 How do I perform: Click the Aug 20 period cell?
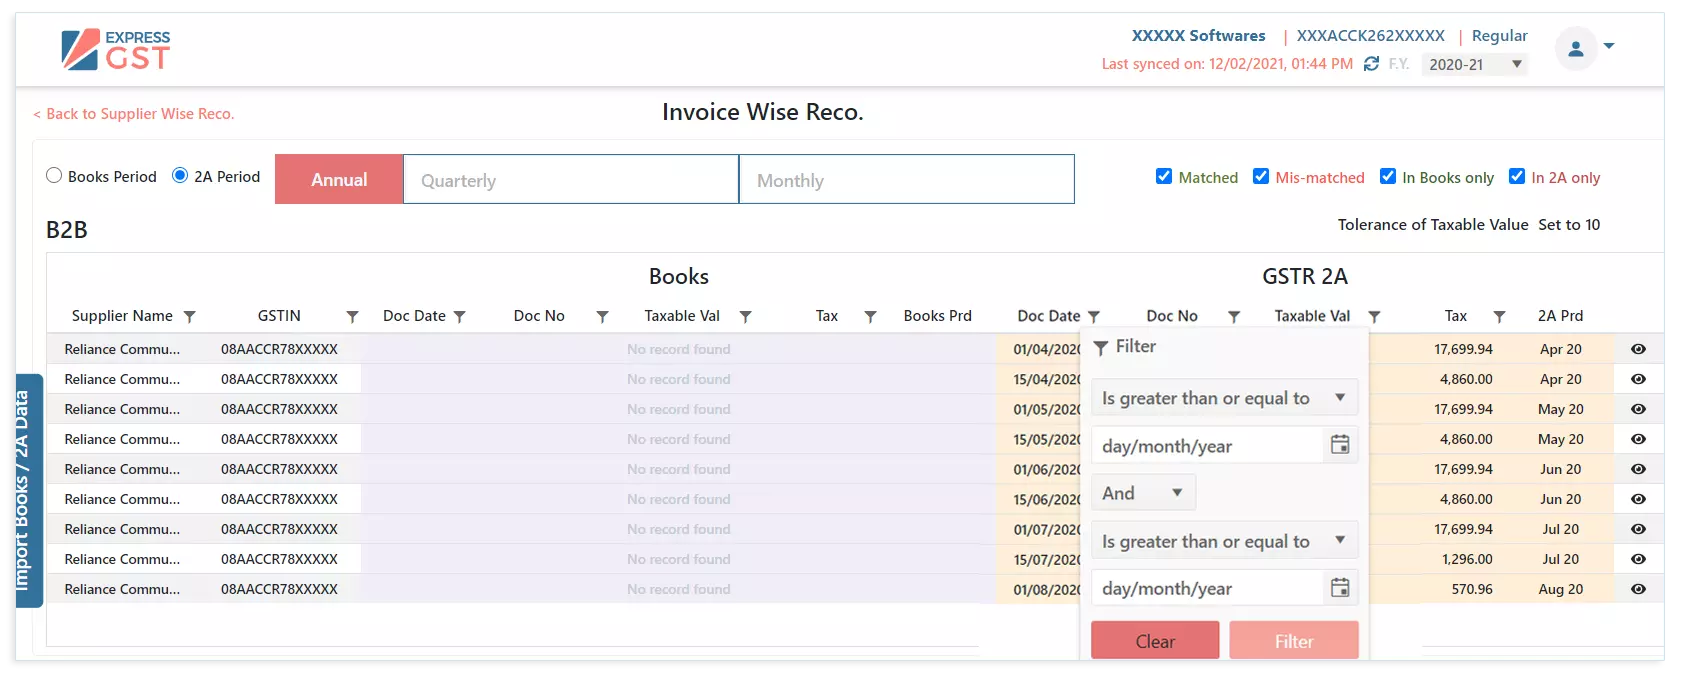(1560, 589)
